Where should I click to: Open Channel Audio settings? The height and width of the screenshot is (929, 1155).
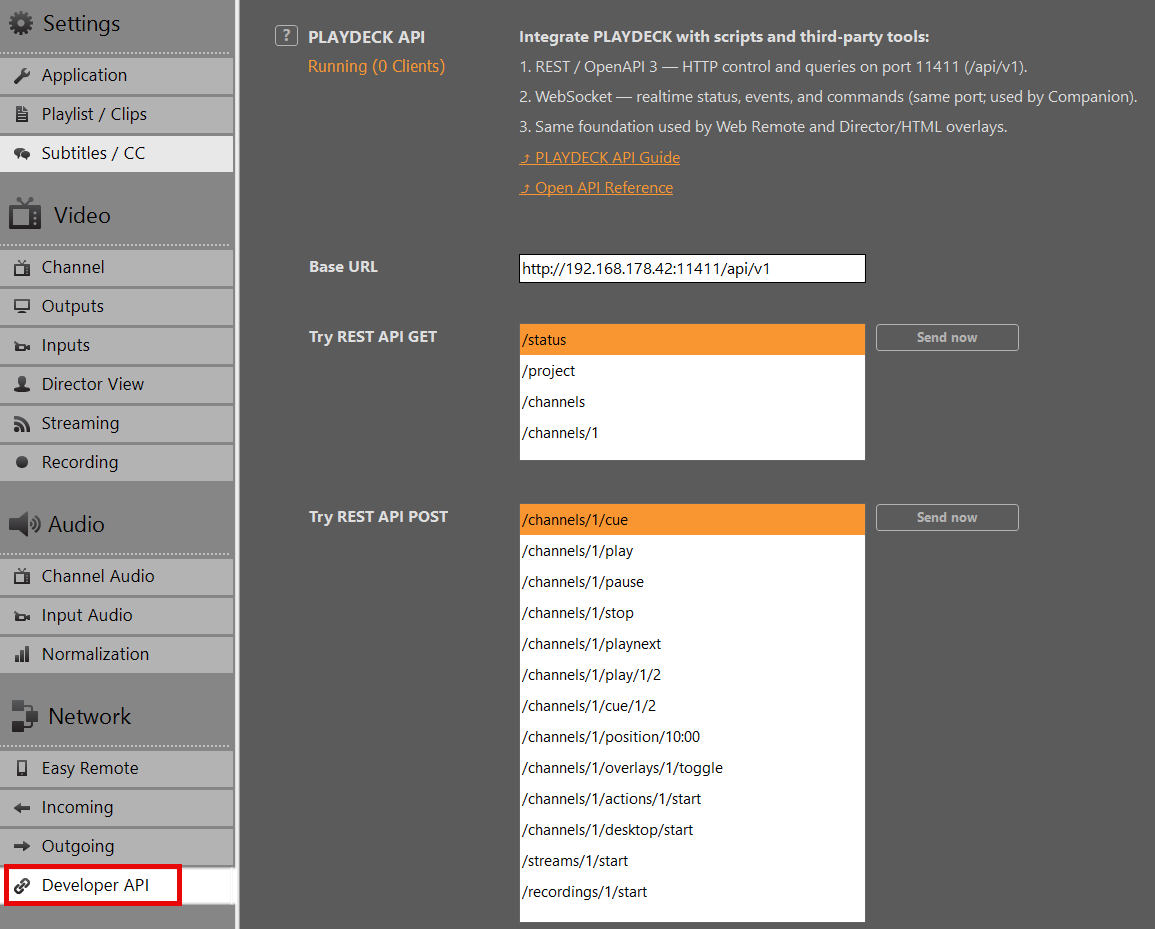(x=116, y=576)
